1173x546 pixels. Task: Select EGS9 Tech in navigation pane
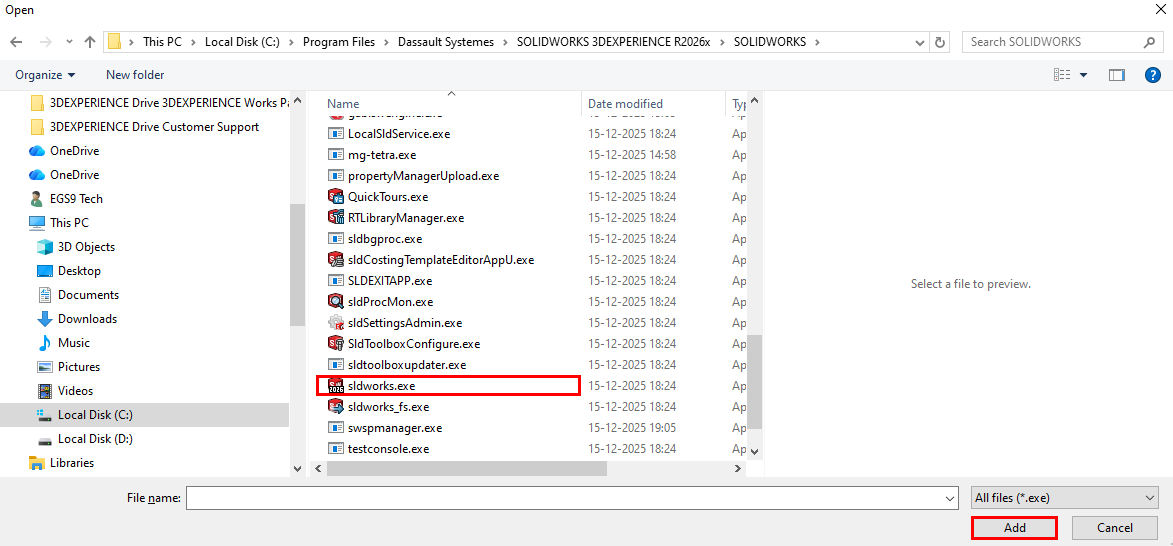click(x=76, y=199)
